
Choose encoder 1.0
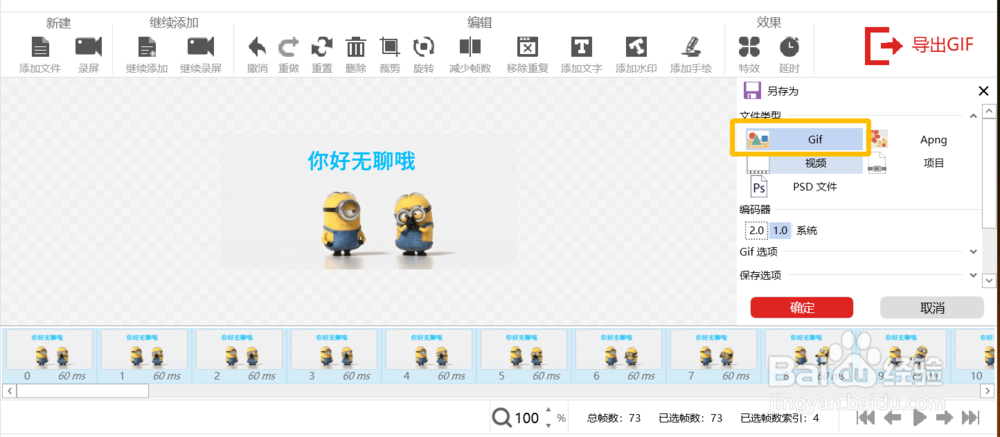(x=780, y=230)
